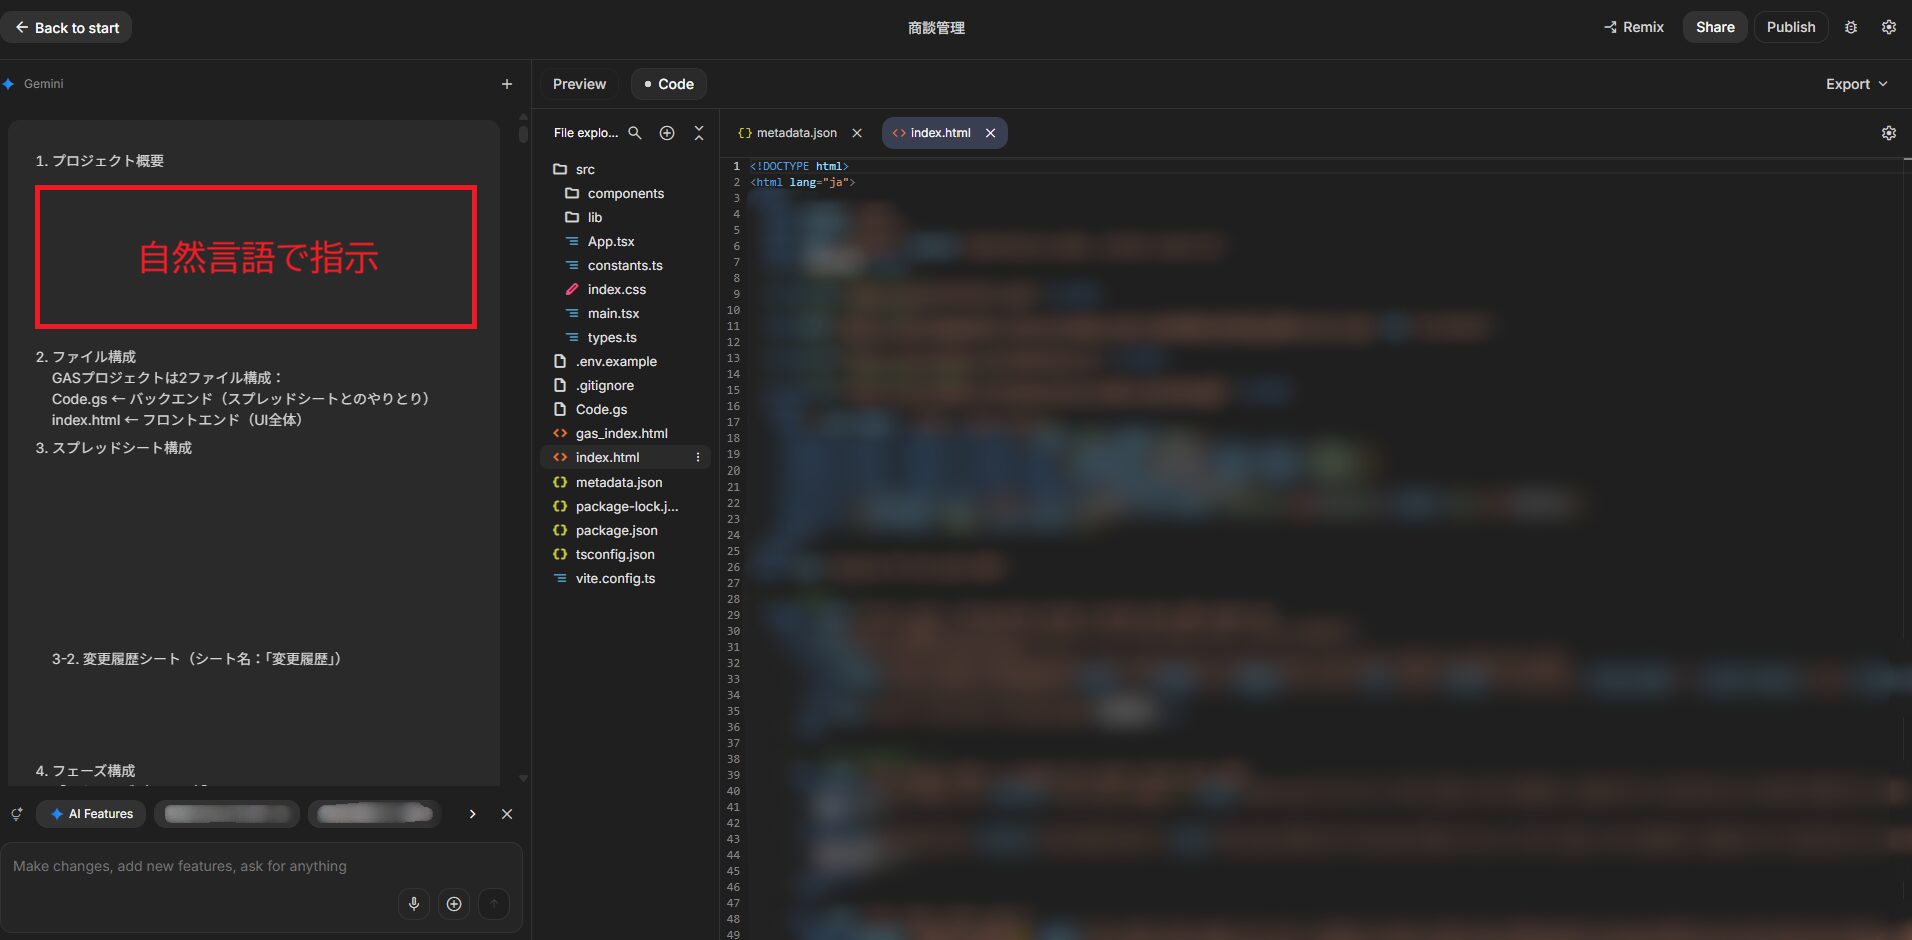1912x940 pixels.
Task: Open the package-lock.json file
Action: [625, 506]
